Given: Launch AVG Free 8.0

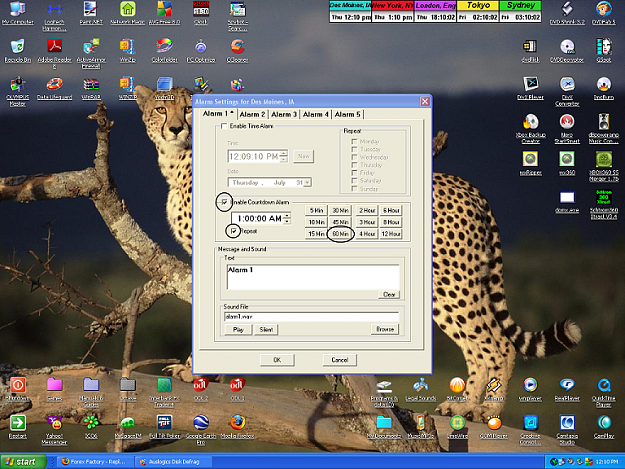Looking at the screenshot, I should click(x=164, y=13).
